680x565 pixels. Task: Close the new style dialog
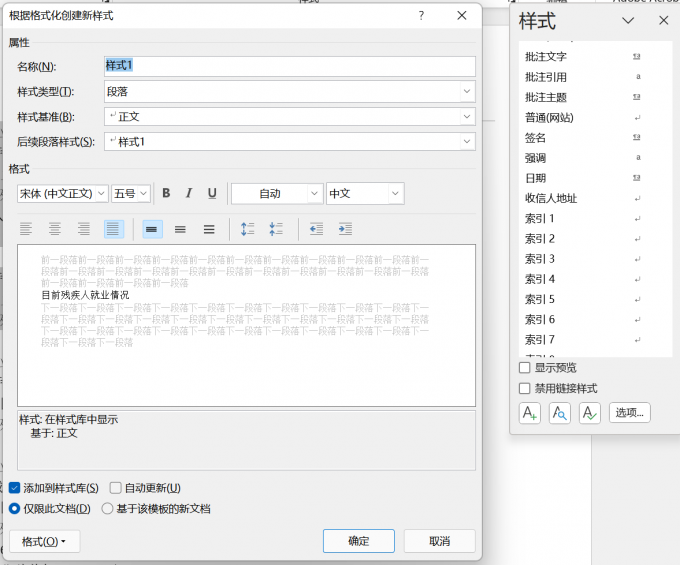pos(462,16)
